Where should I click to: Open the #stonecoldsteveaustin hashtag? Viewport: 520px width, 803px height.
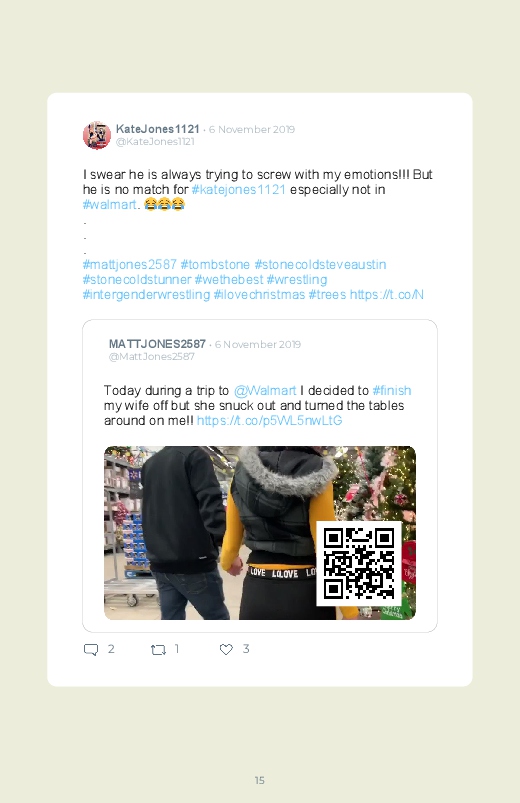click(x=320, y=265)
